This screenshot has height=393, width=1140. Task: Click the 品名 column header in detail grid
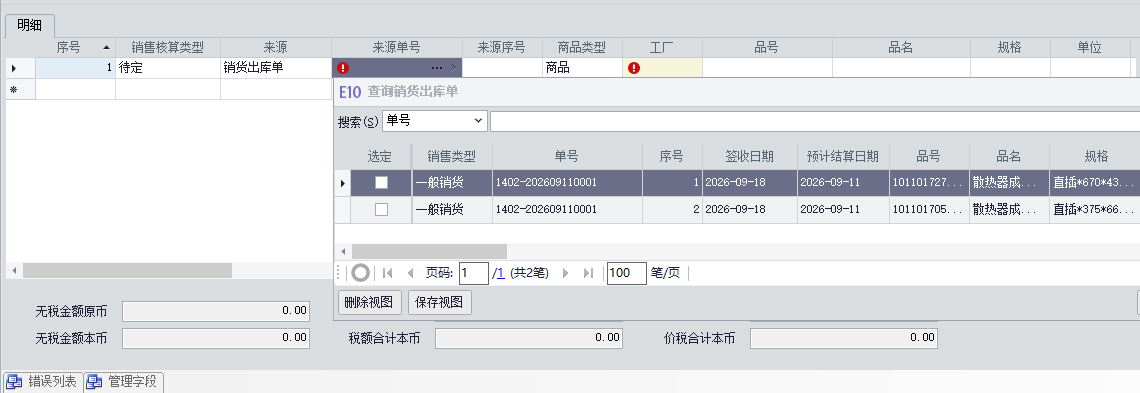(x=901, y=47)
